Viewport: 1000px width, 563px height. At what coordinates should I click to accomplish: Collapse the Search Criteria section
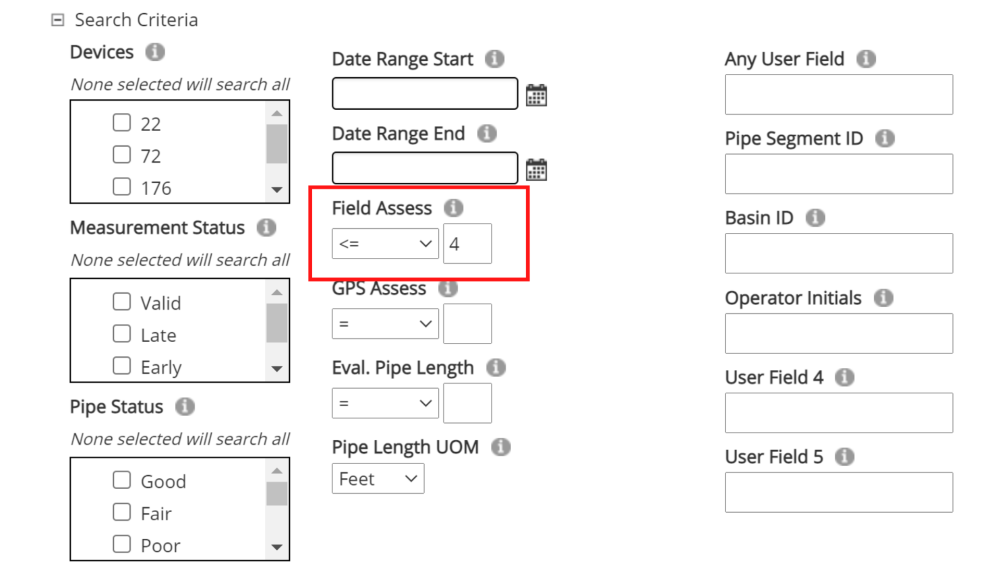58,20
